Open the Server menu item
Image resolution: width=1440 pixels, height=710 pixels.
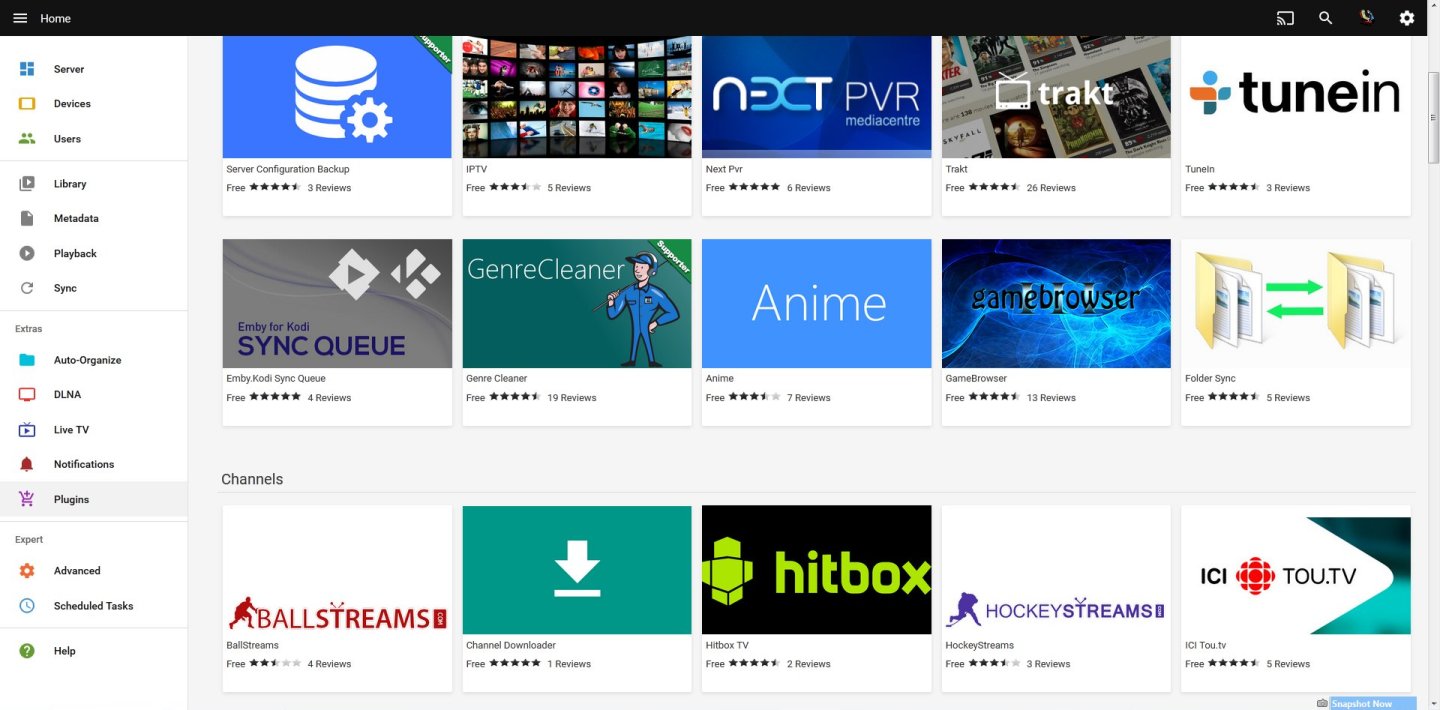[x=94, y=69]
